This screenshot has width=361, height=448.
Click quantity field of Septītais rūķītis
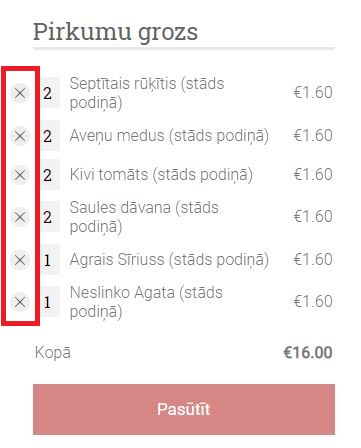click(50, 93)
